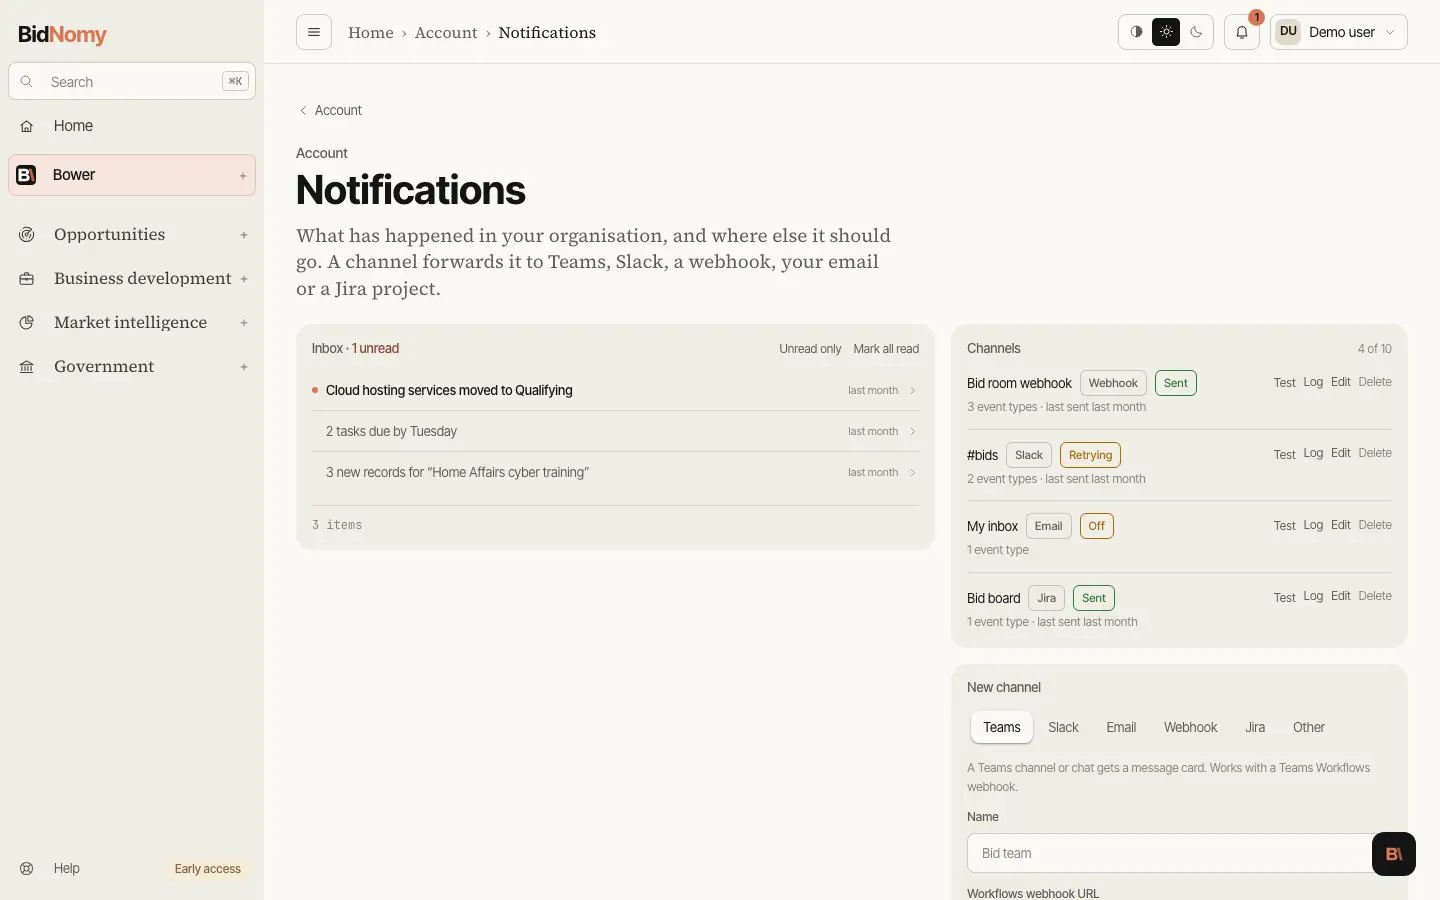The width and height of the screenshot is (1440, 900).
Task: Select the system contrast theme icon
Action: click(x=1136, y=32)
